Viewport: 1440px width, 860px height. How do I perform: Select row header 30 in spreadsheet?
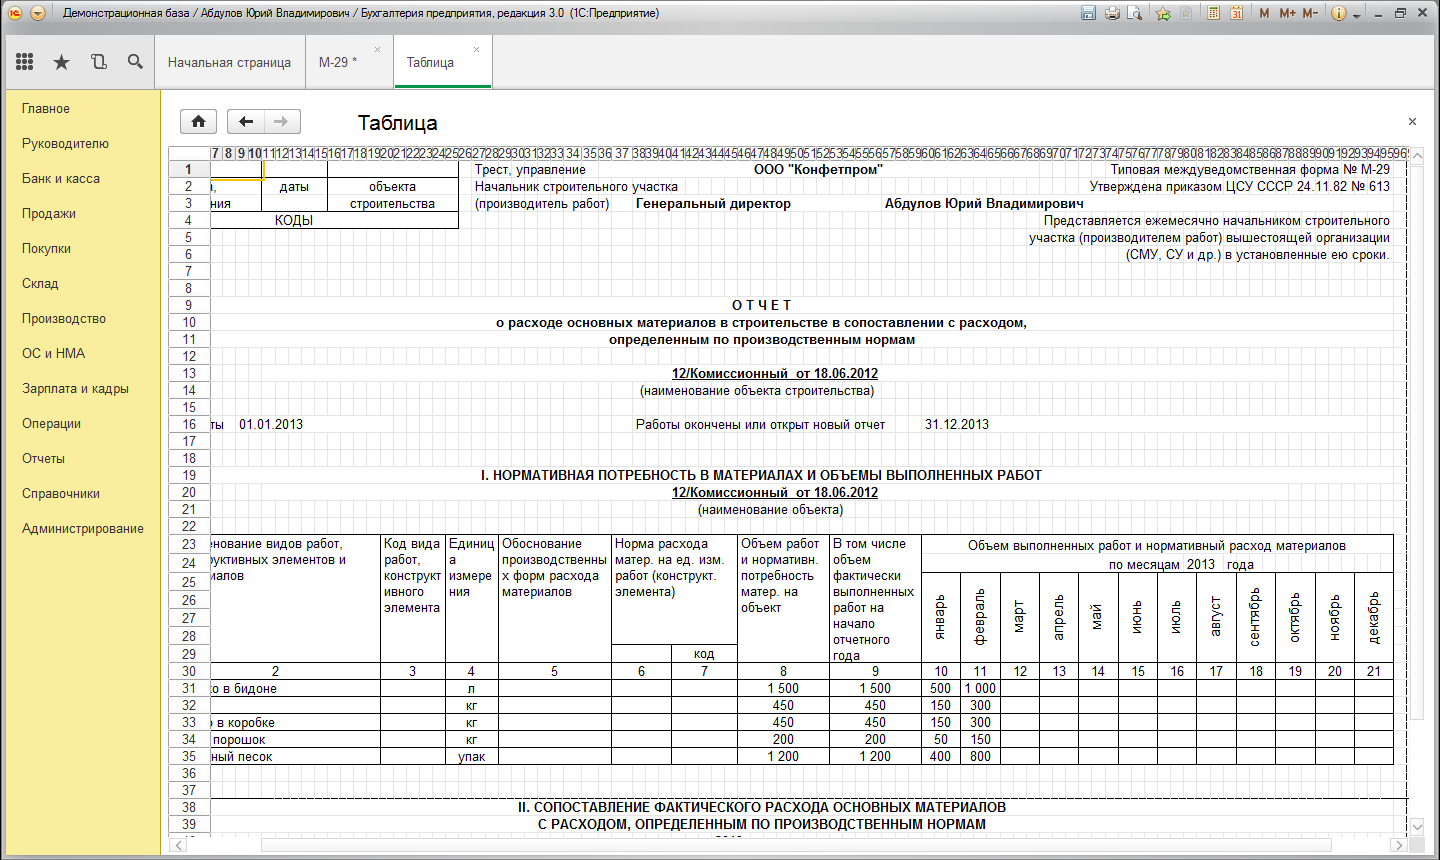point(189,671)
